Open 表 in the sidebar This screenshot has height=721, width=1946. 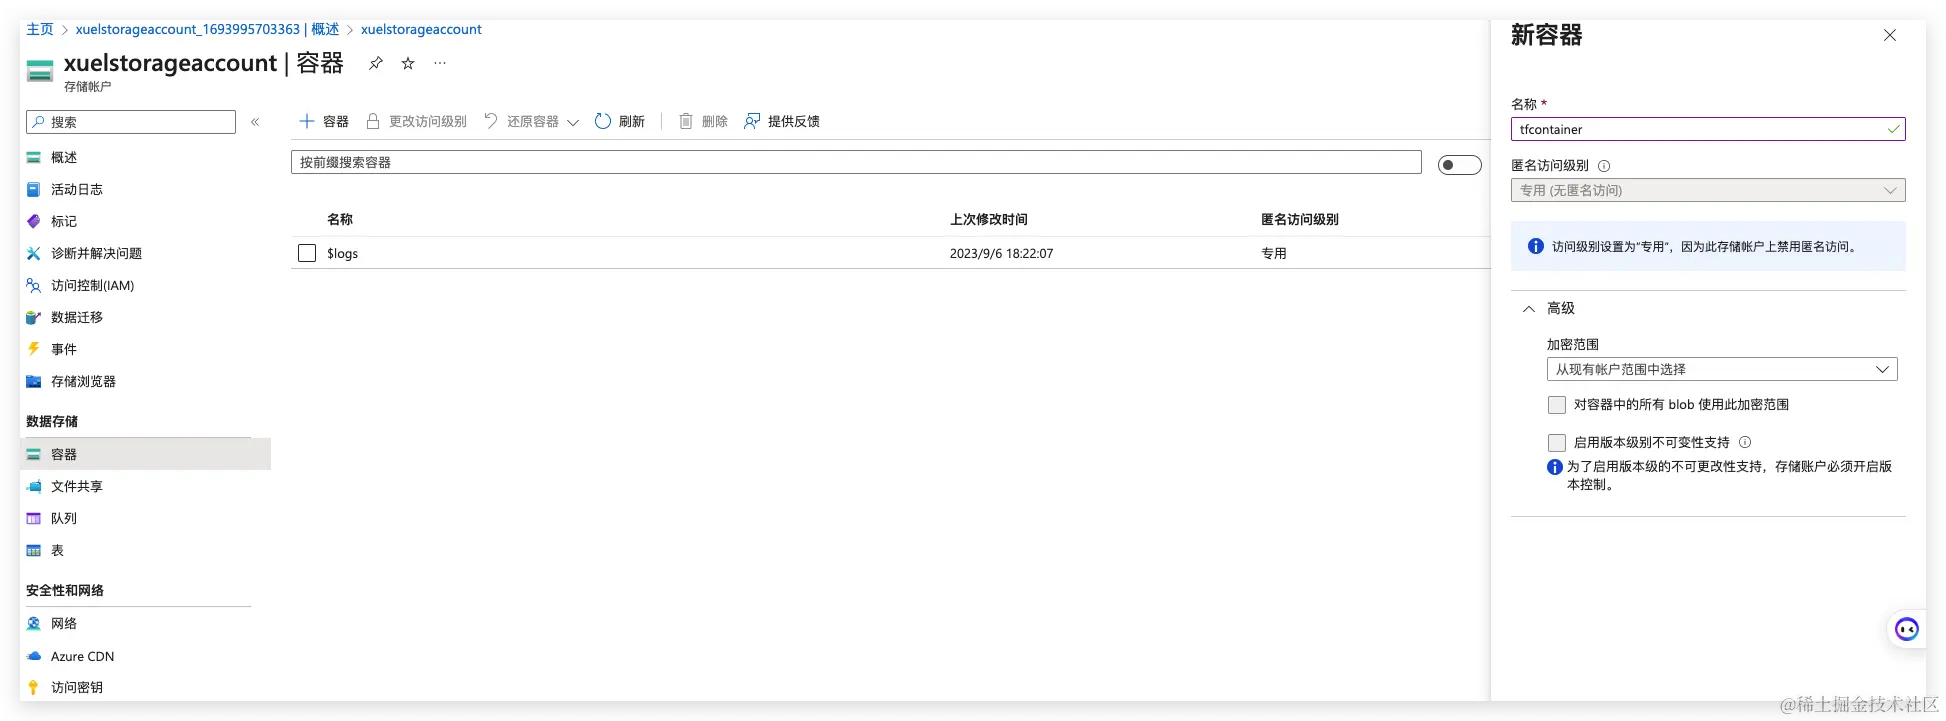tap(57, 550)
